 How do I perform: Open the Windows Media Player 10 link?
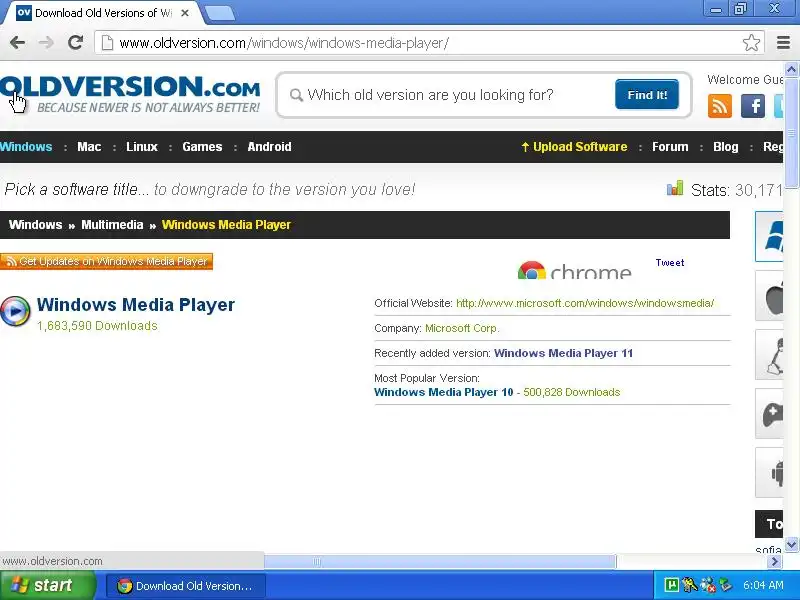click(443, 392)
